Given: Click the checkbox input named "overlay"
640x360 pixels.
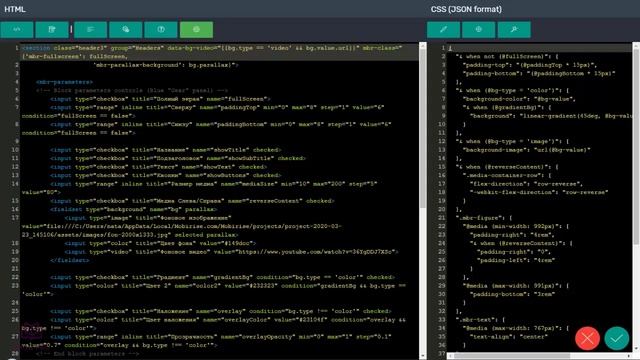Looking at the screenshot, I should click(x=221, y=311).
